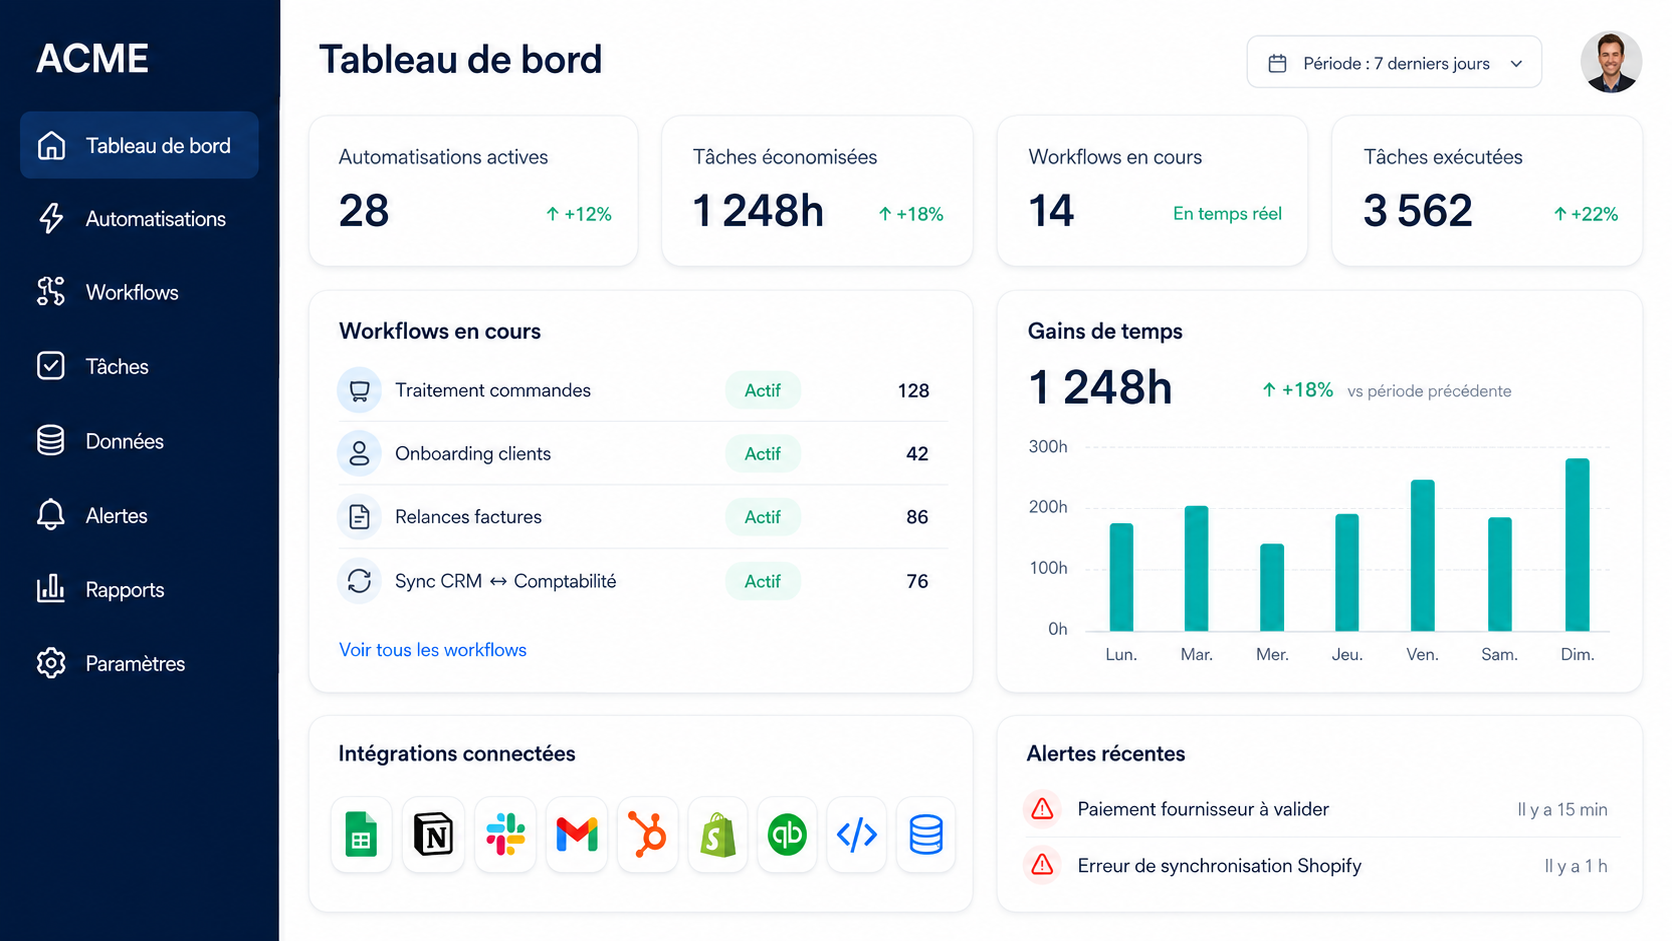Click the 76 count for Sync CRM
The image size is (1672, 941).
coord(917,581)
